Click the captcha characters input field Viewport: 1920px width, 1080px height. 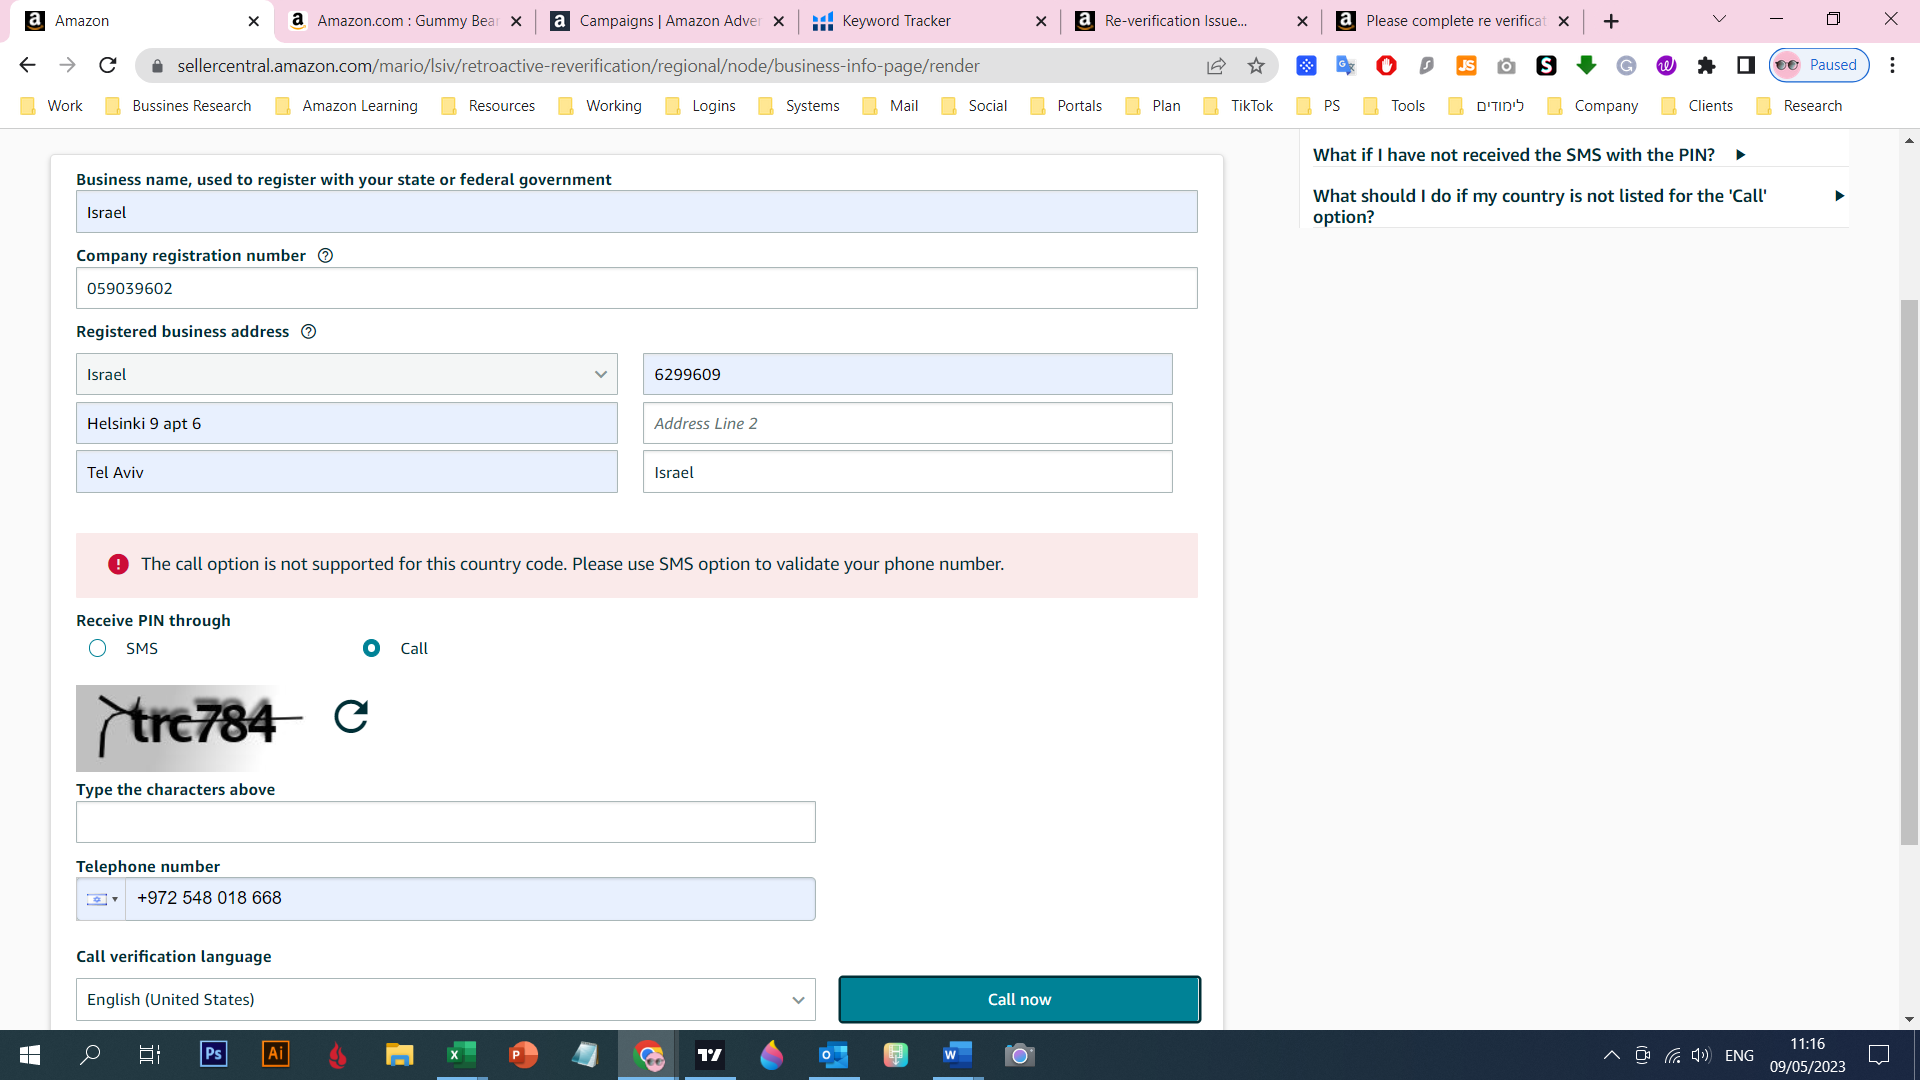click(445, 822)
